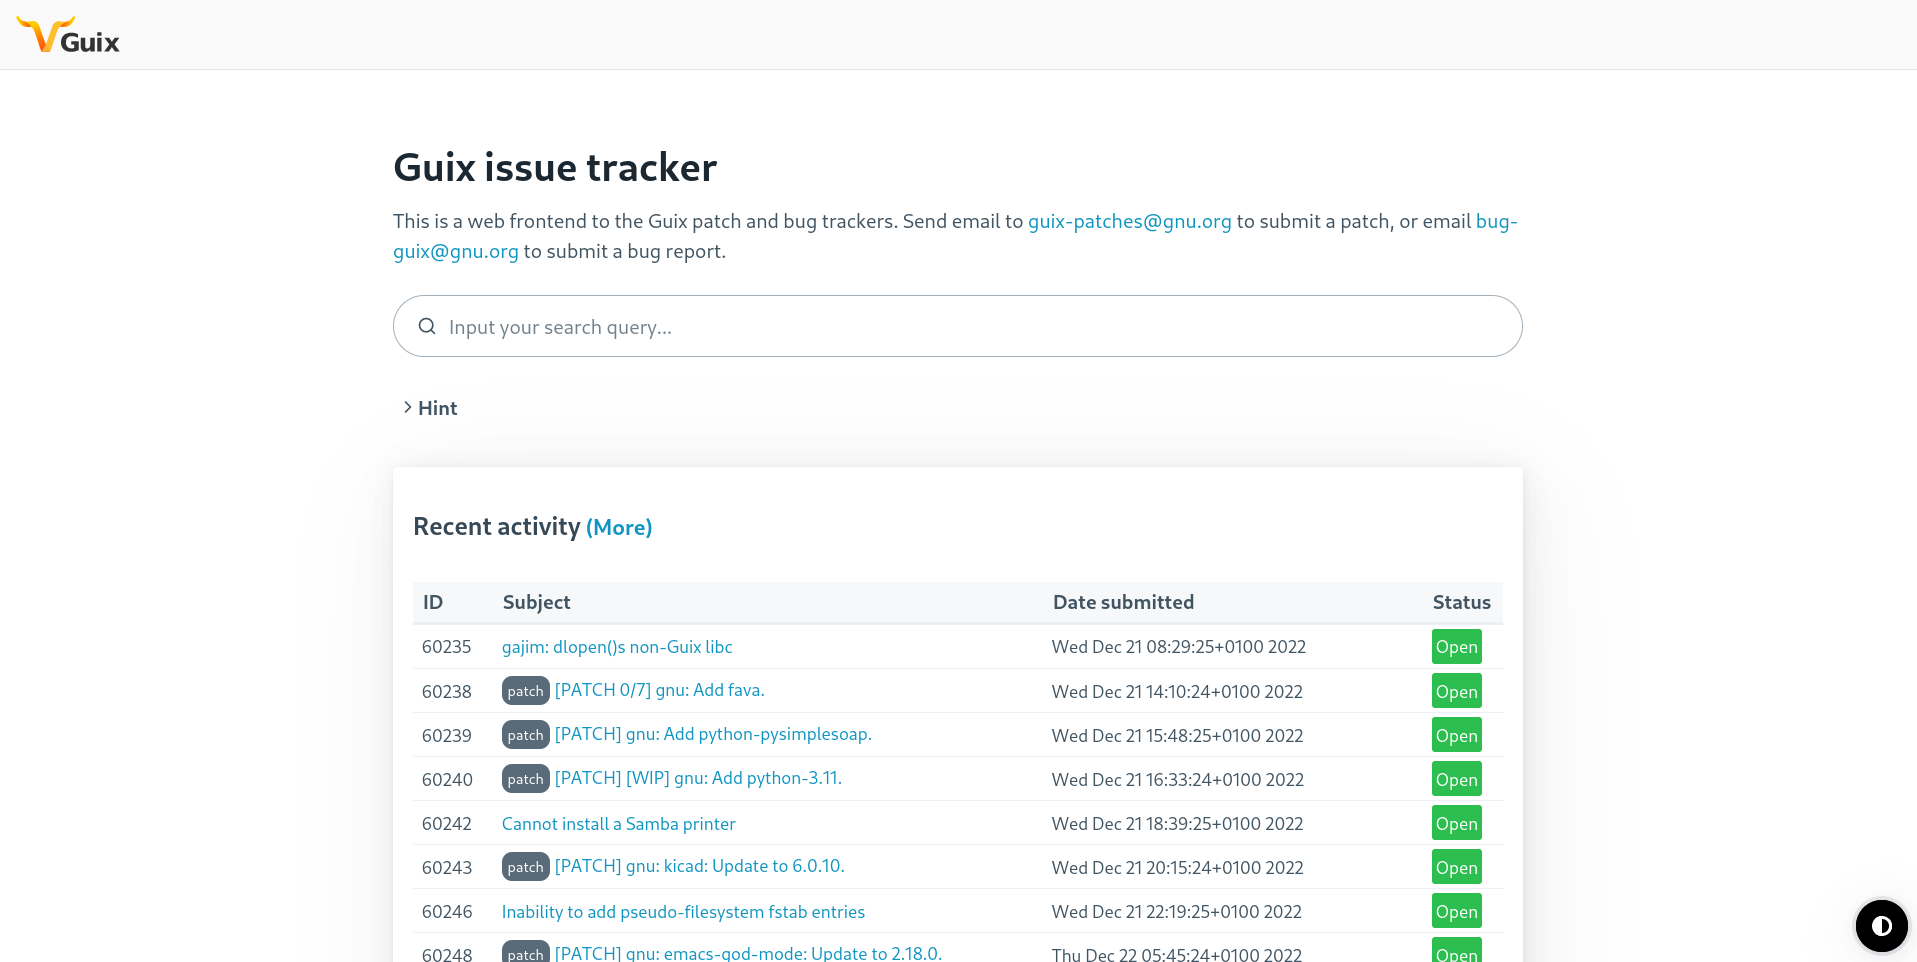Select date 'Wed Dec 21 16:33:24+0100 2022'

point(1178,779)
